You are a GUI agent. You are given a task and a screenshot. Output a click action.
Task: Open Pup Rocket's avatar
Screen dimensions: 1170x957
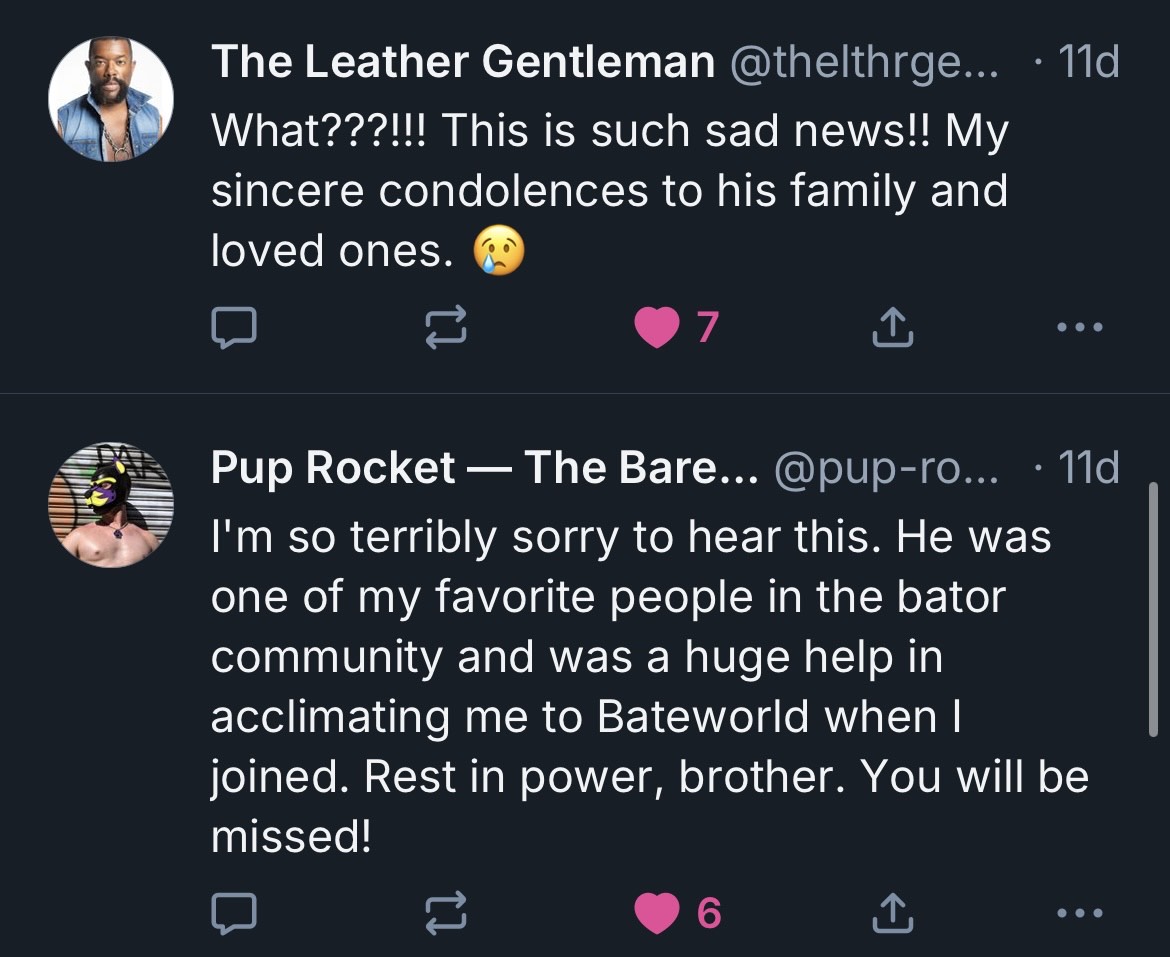[111, 505]
